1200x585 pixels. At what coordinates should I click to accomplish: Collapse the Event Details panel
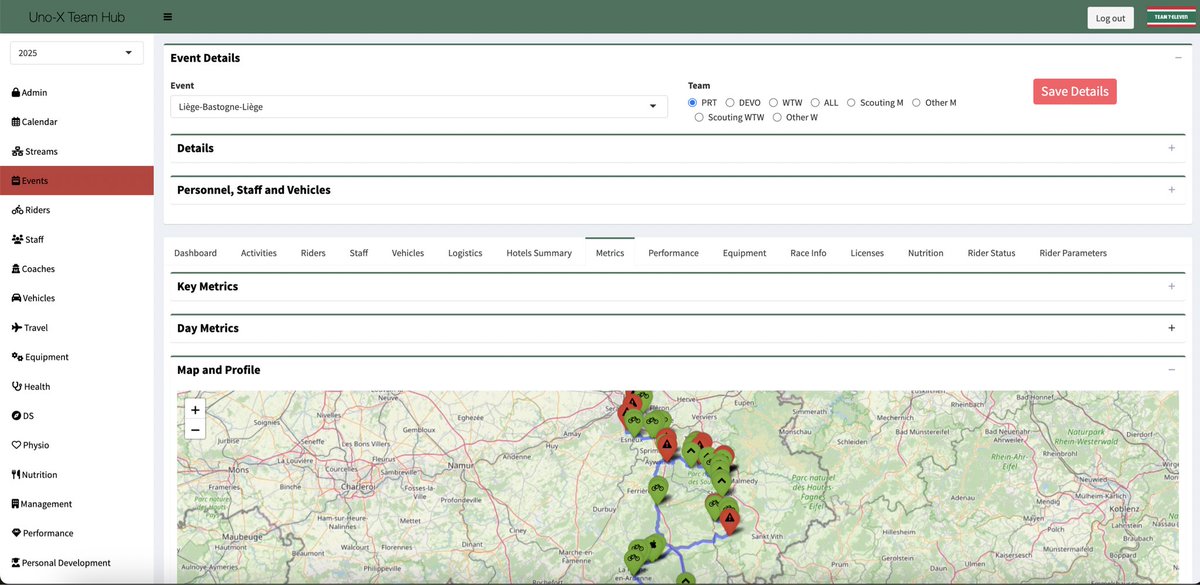pos(1178,58)
